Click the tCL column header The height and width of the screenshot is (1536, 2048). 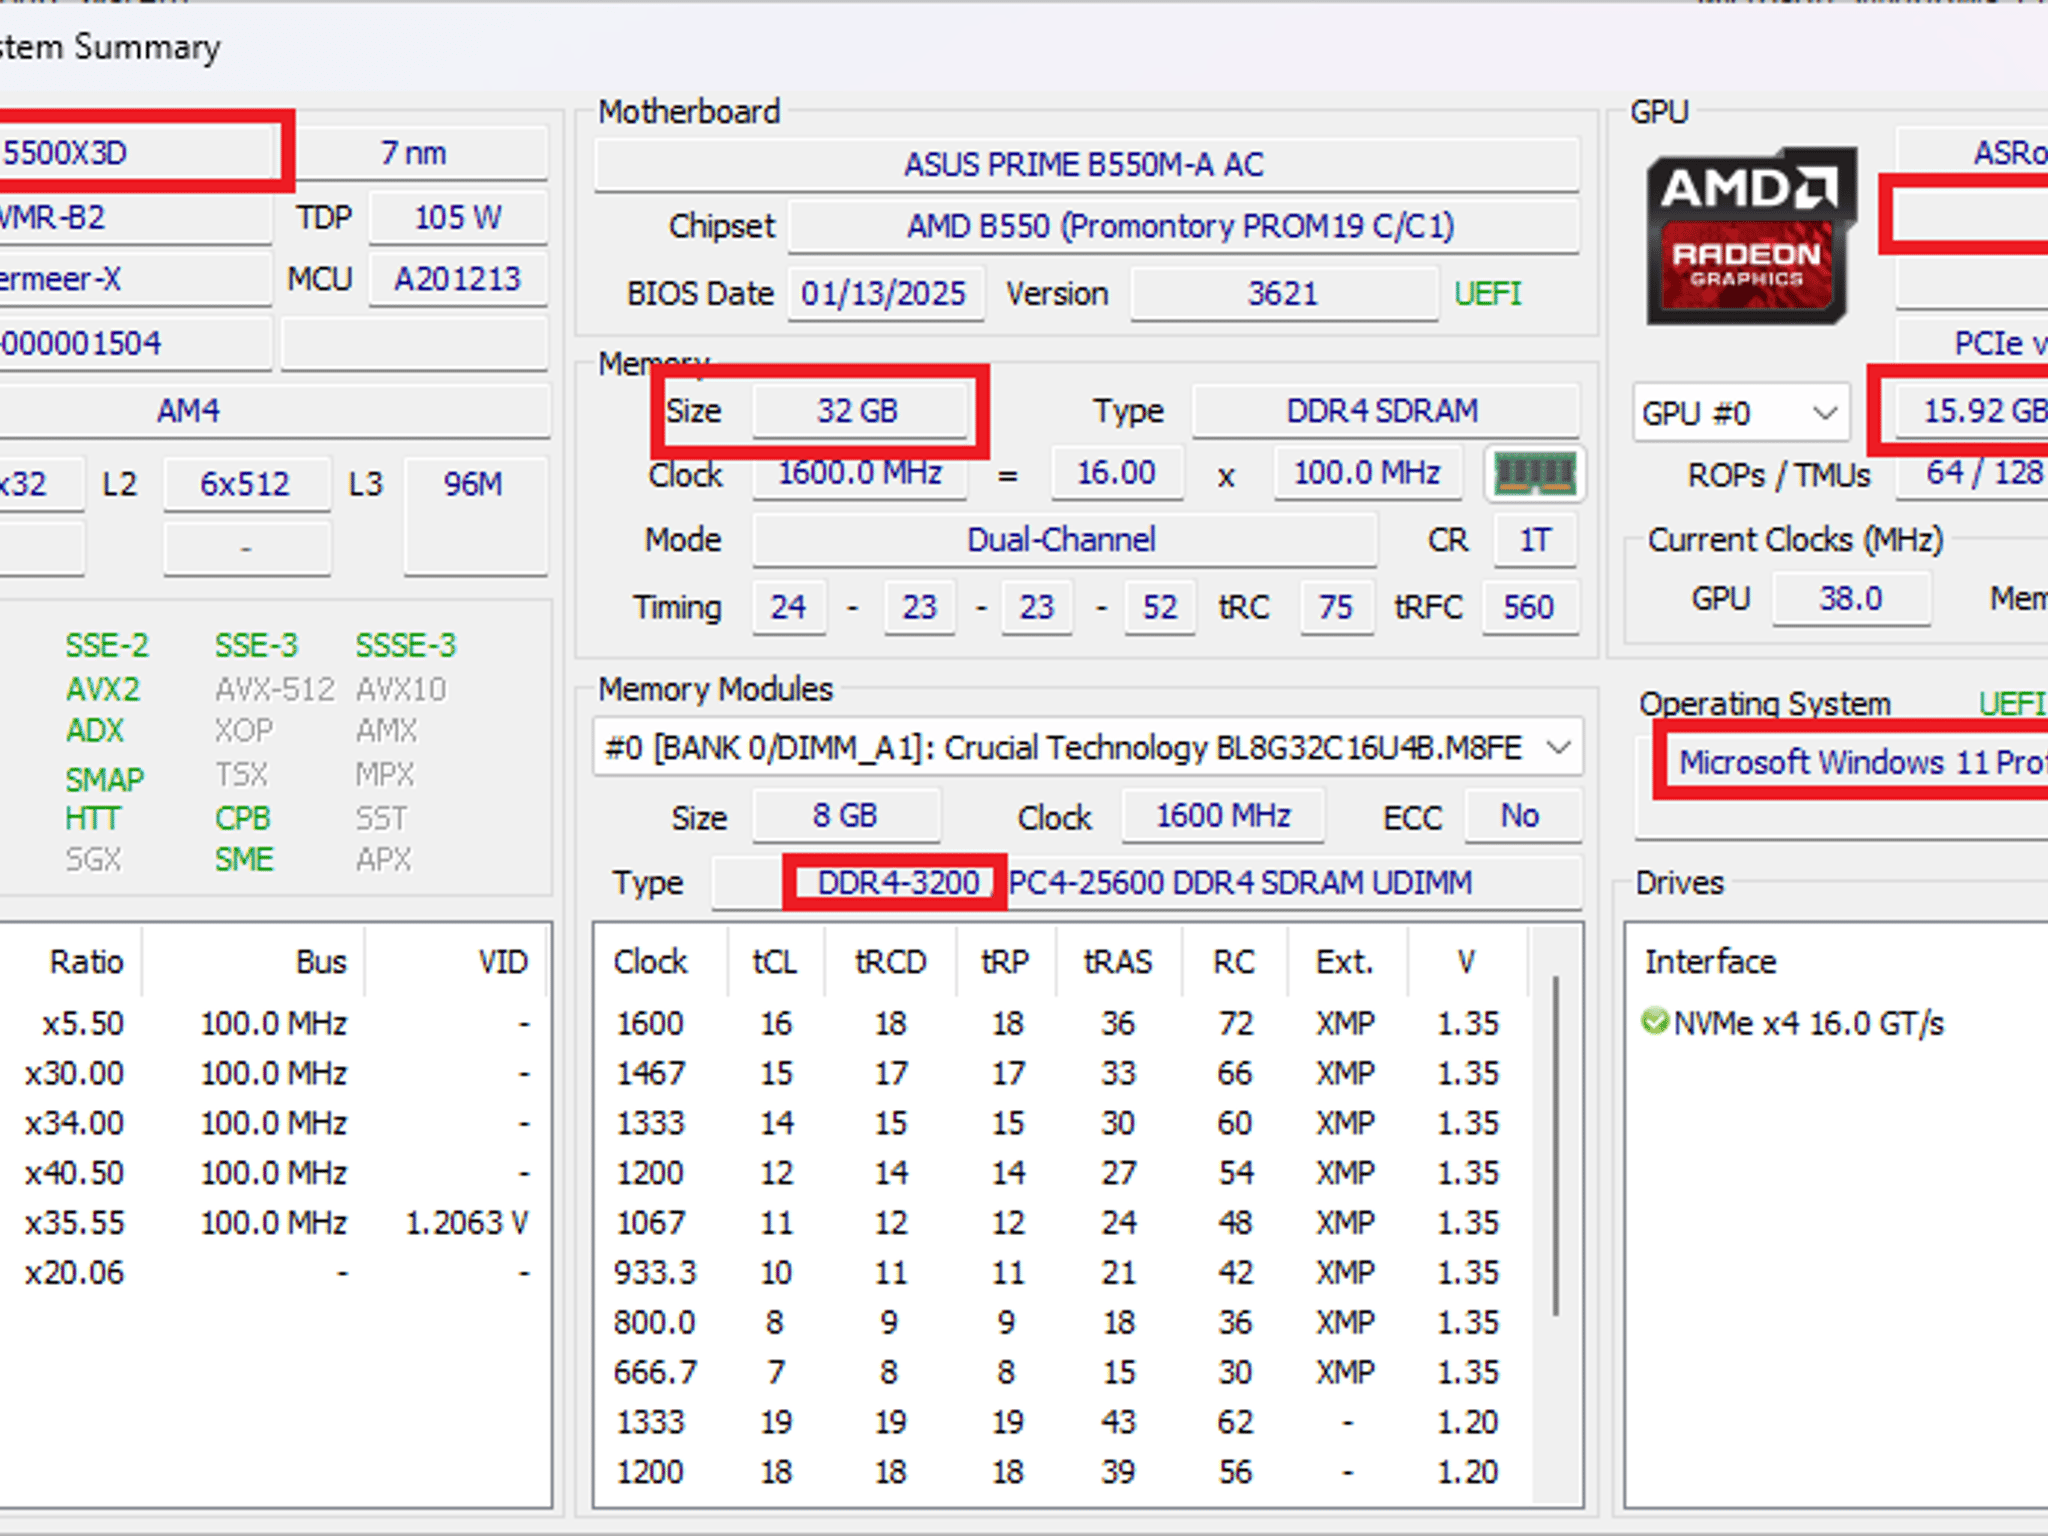pos(775,961)
